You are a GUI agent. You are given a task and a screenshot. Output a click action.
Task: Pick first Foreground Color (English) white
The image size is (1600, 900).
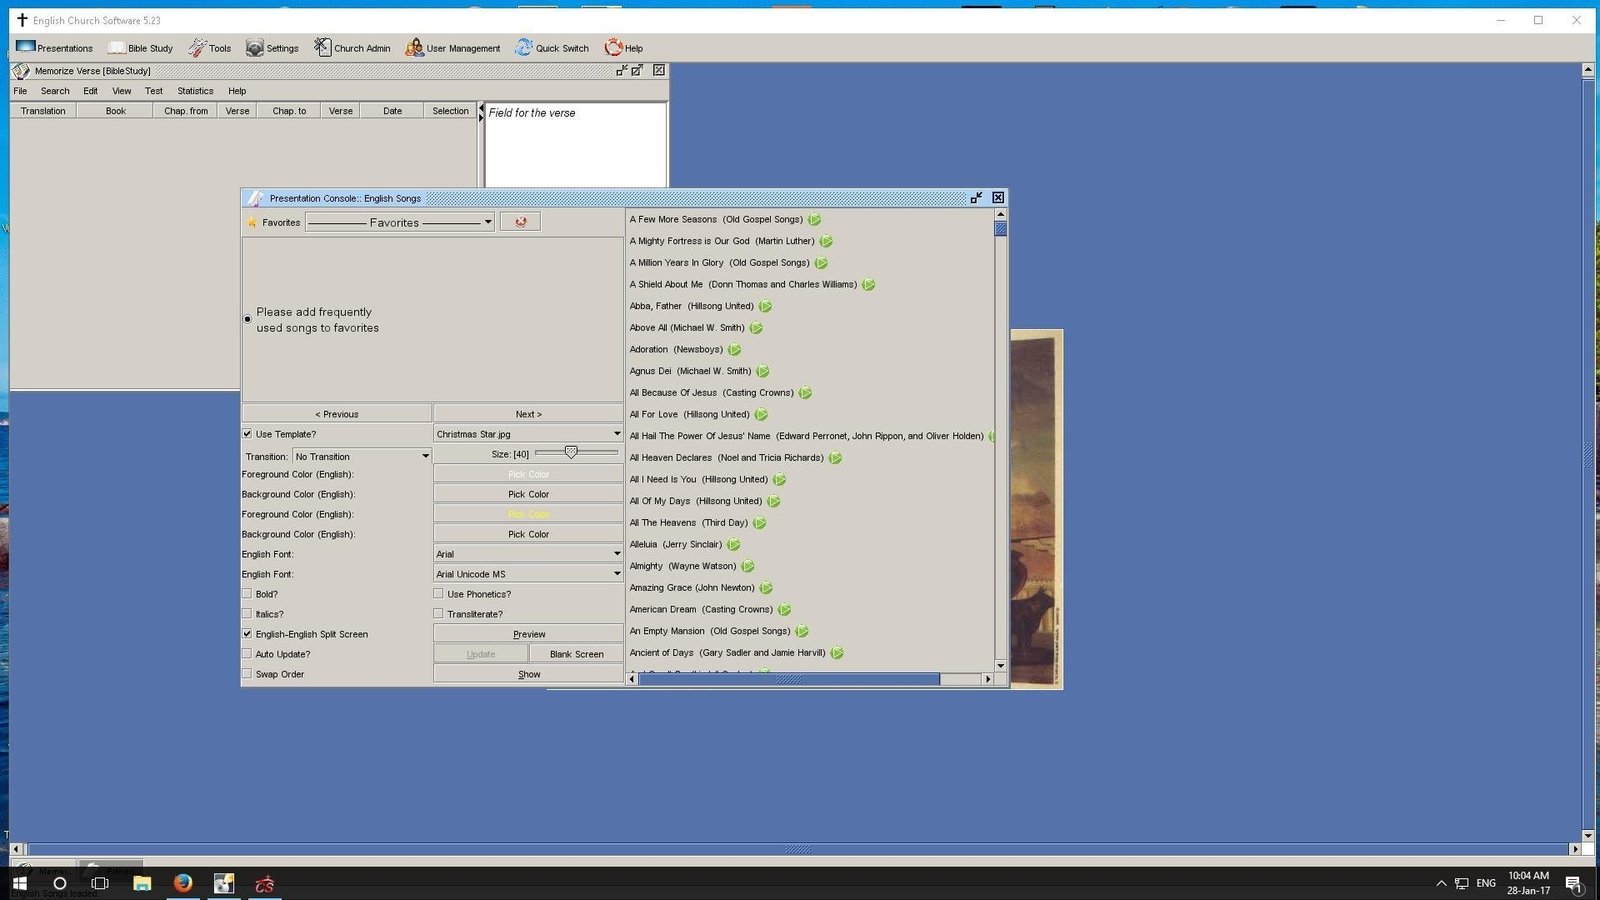tap(528, 474)
